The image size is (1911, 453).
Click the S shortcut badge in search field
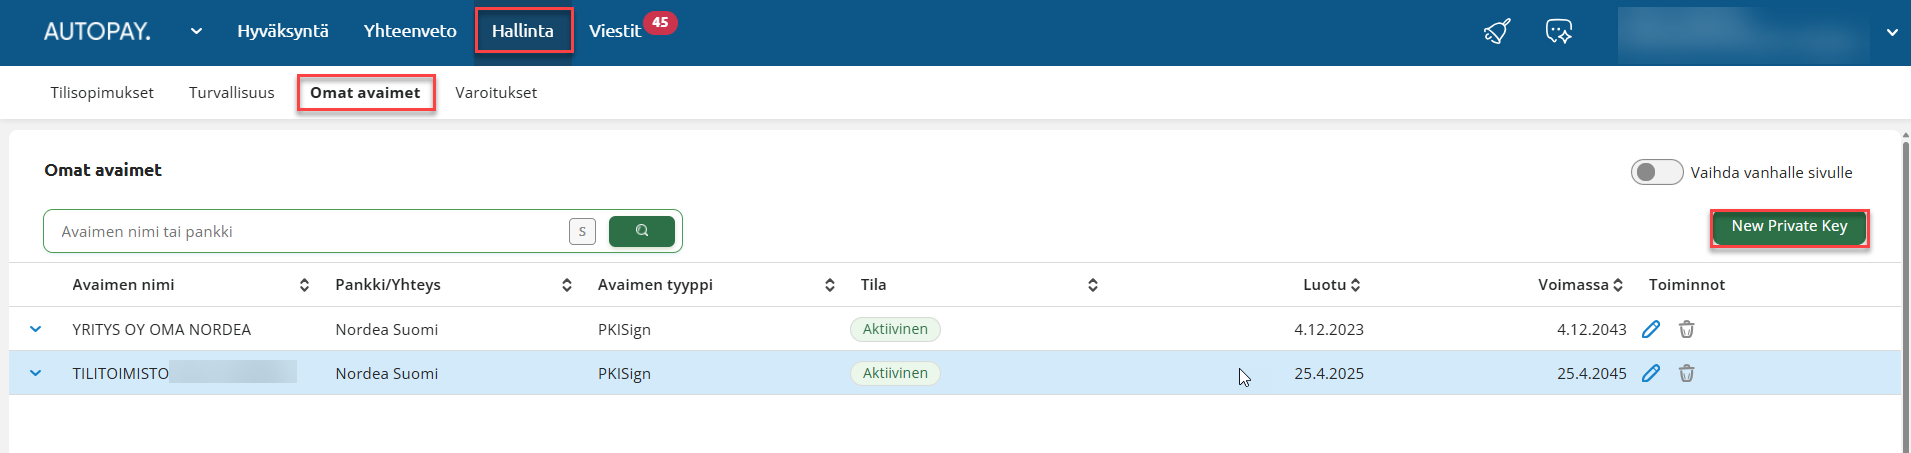point(582,231)
